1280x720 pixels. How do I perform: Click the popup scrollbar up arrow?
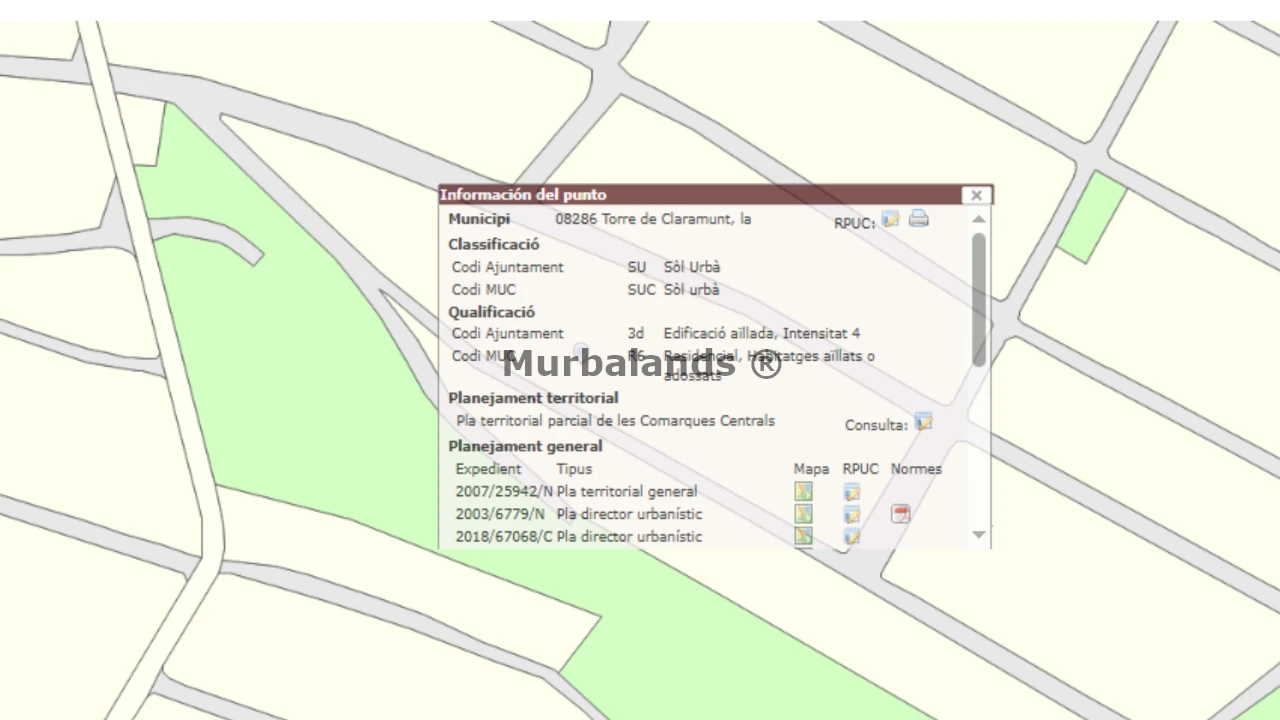pos(979,219)
